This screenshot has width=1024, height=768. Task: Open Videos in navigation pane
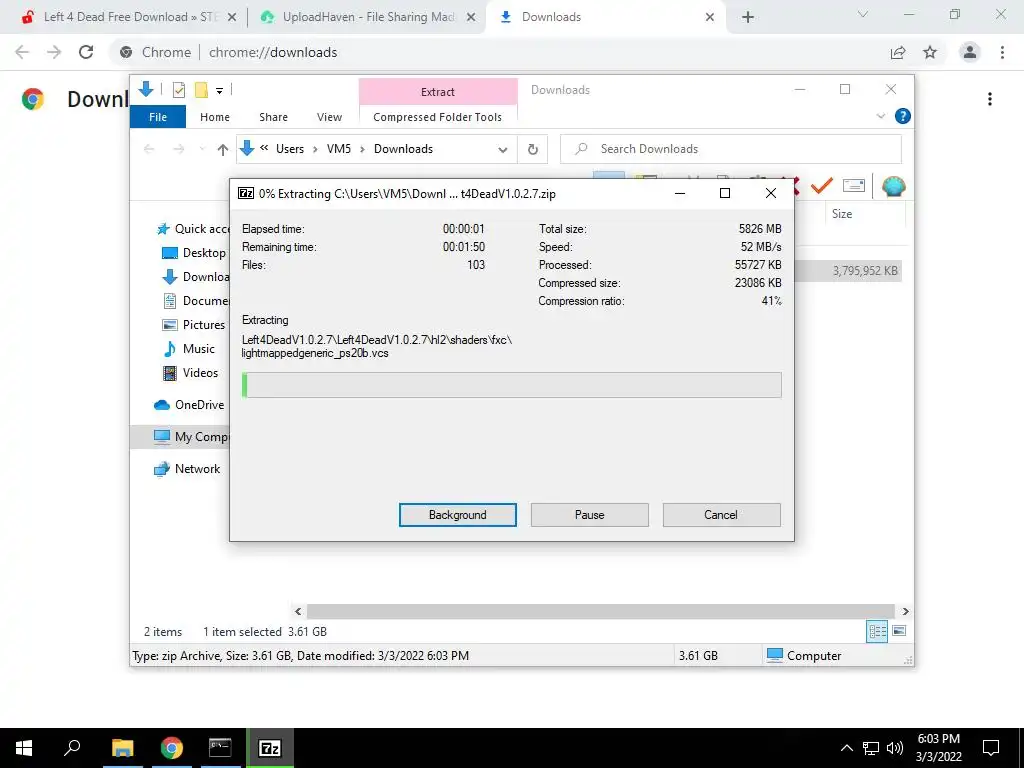pos(190,373)
